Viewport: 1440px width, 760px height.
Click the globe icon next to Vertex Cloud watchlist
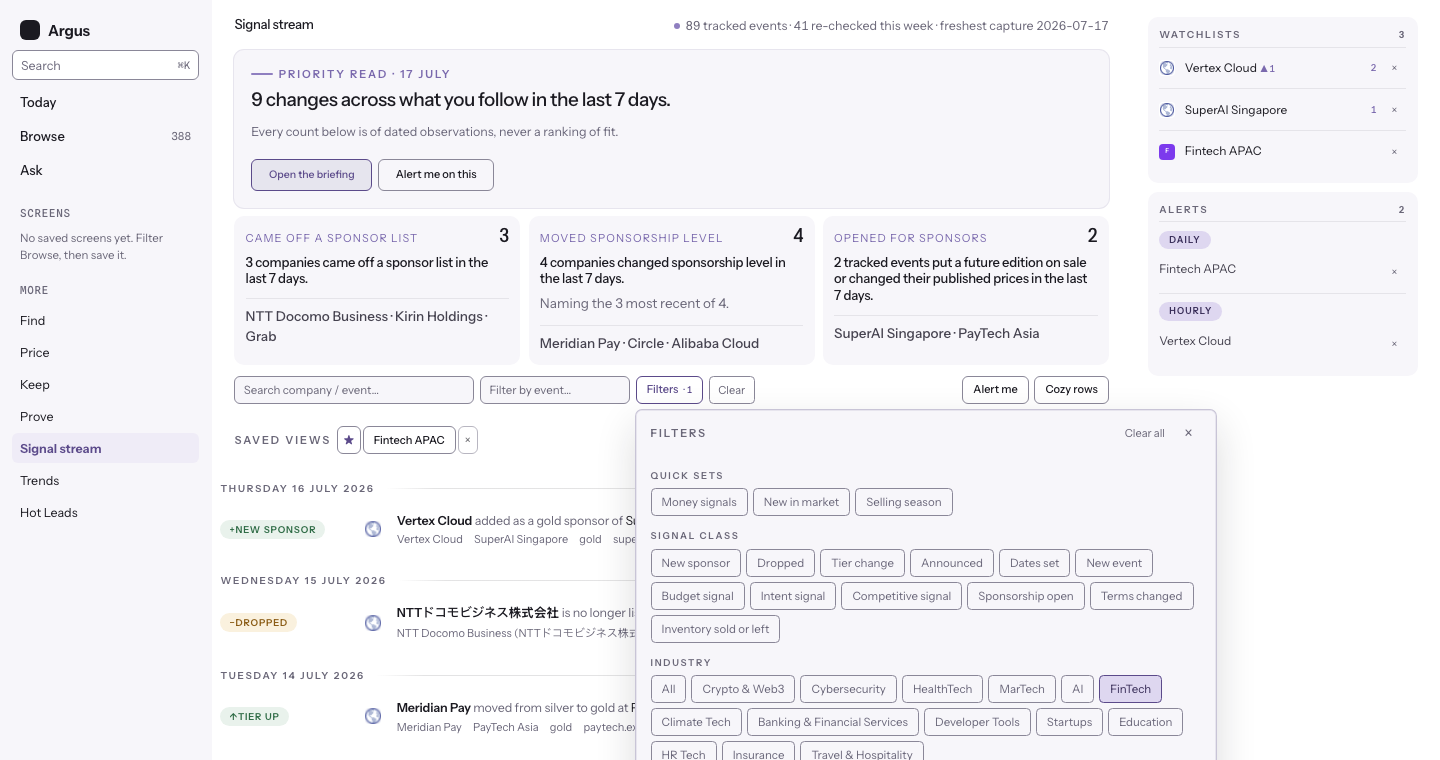click(1167, 68)
